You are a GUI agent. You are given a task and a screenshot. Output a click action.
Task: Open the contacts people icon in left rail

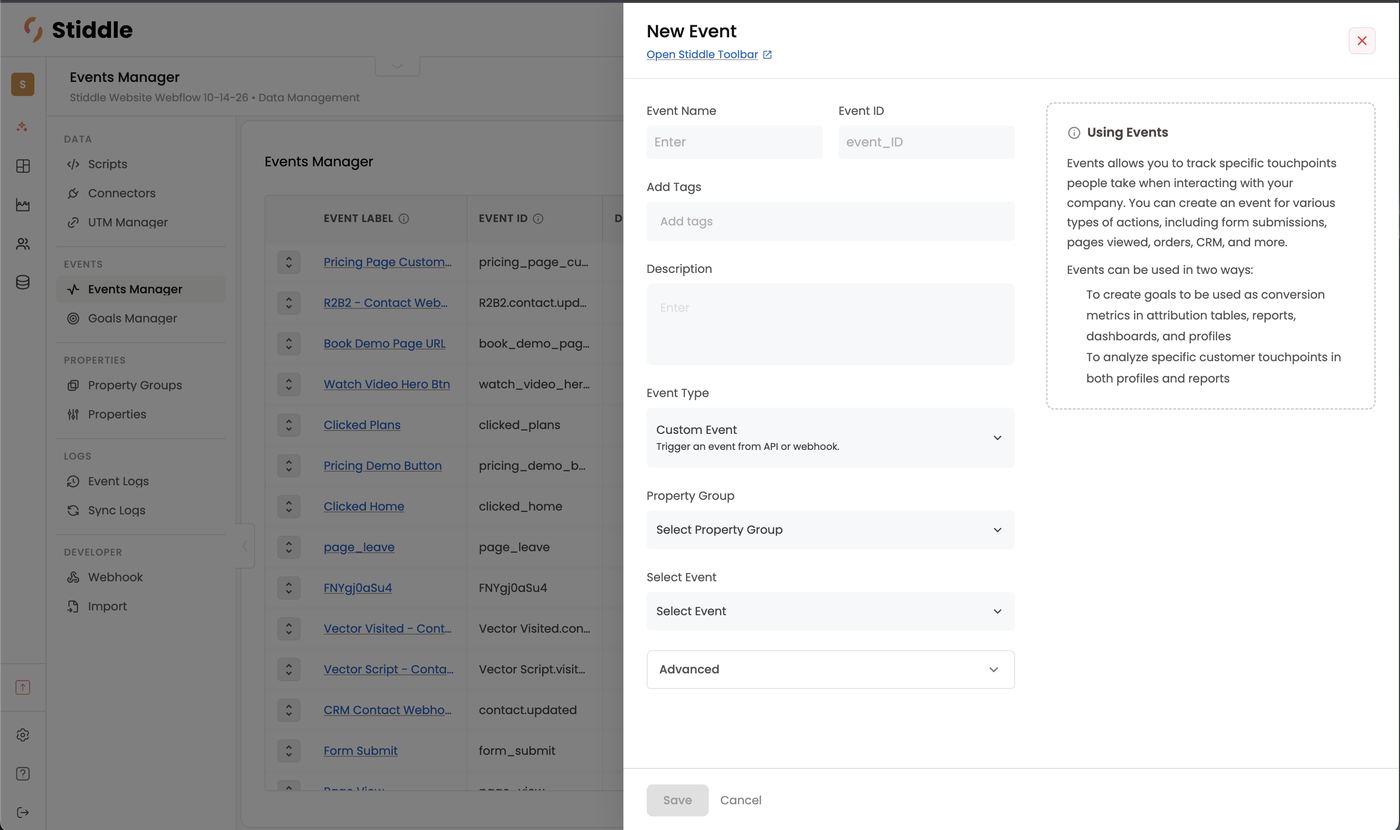(23, 244)
